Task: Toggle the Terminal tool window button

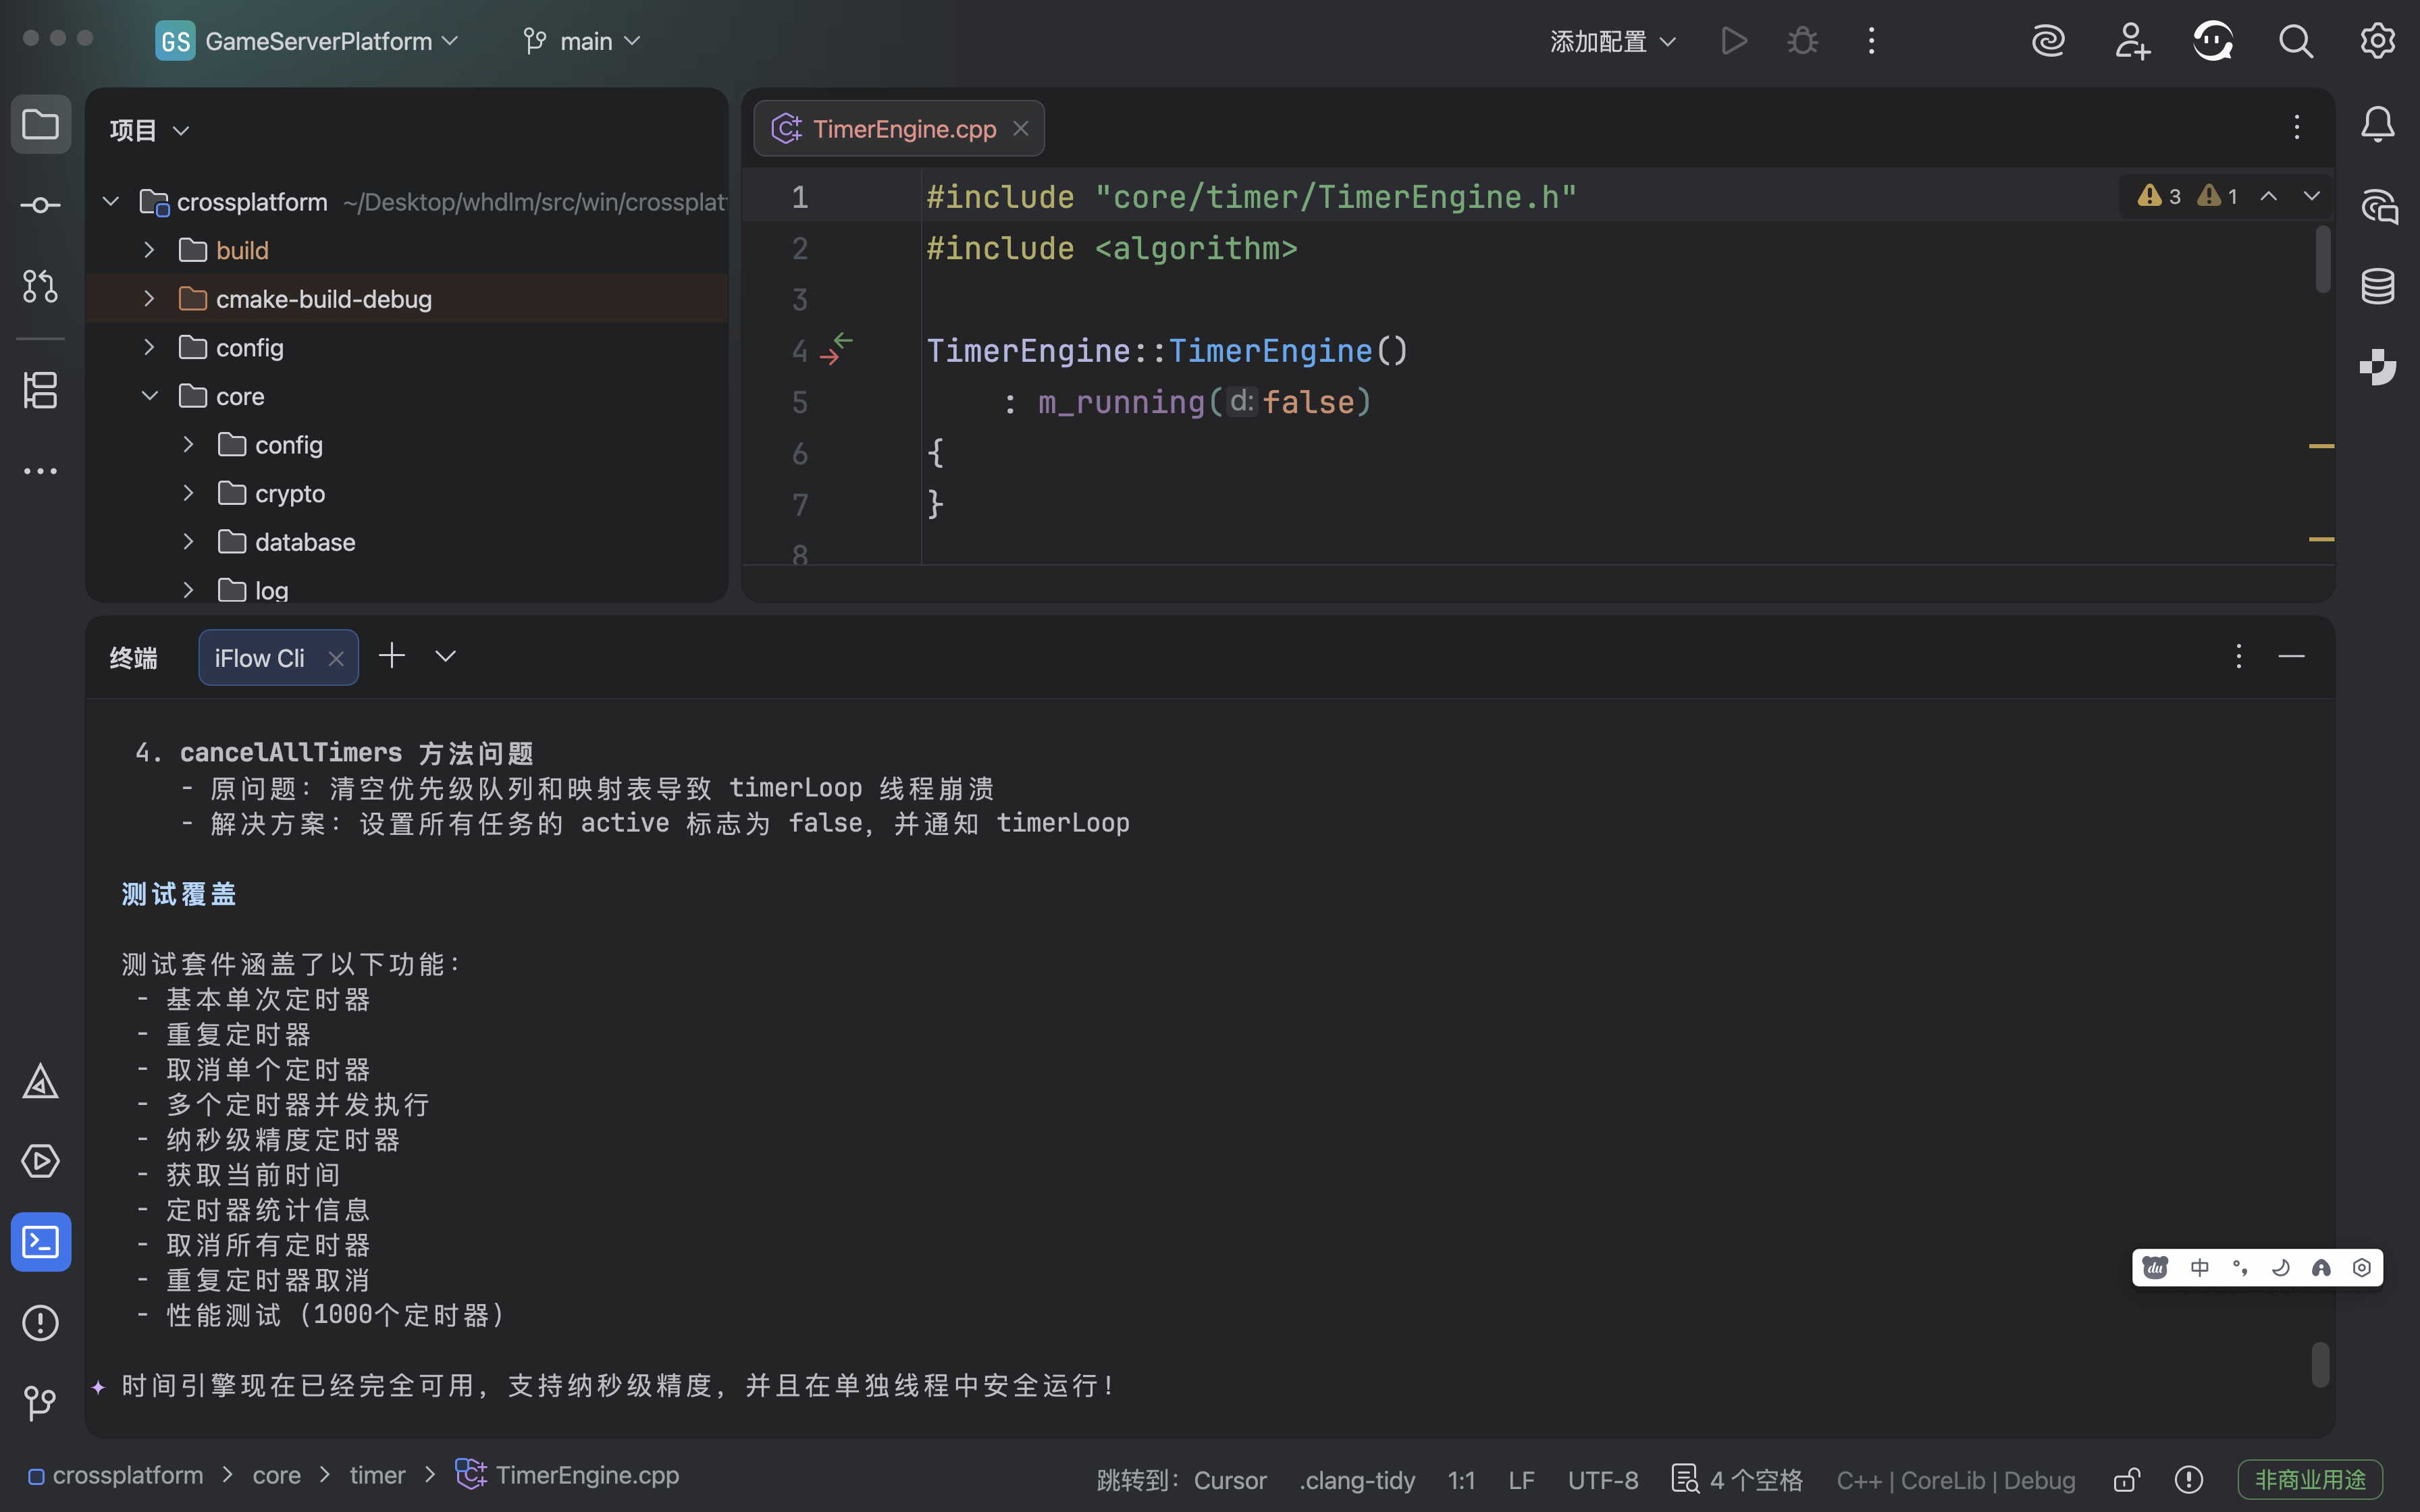Action: coord(40,1242)
